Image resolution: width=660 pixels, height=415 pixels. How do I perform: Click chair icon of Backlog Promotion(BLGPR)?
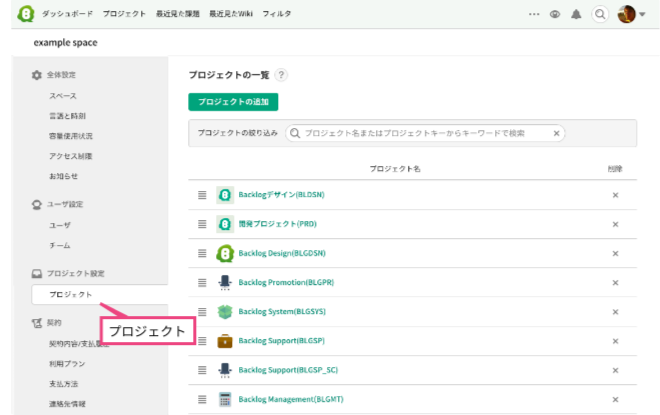pyautogui.click(x=225, y=282)
